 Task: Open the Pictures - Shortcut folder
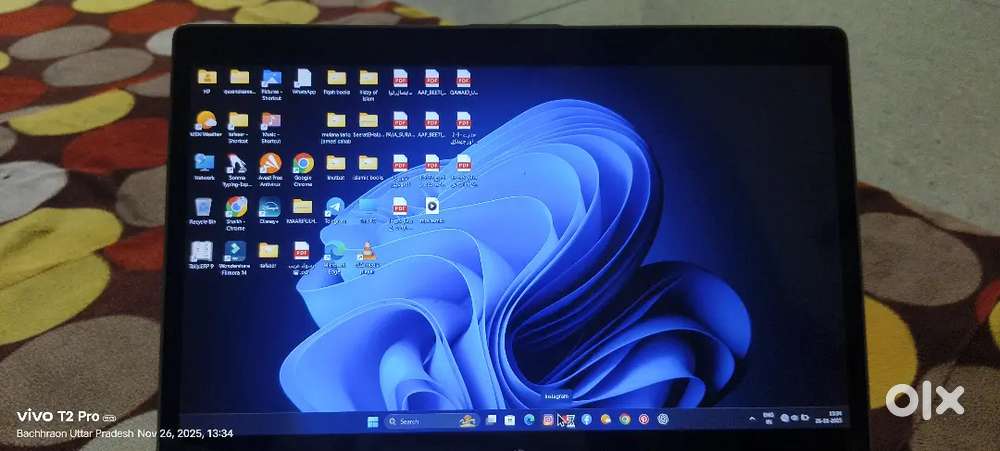[271, 78]
